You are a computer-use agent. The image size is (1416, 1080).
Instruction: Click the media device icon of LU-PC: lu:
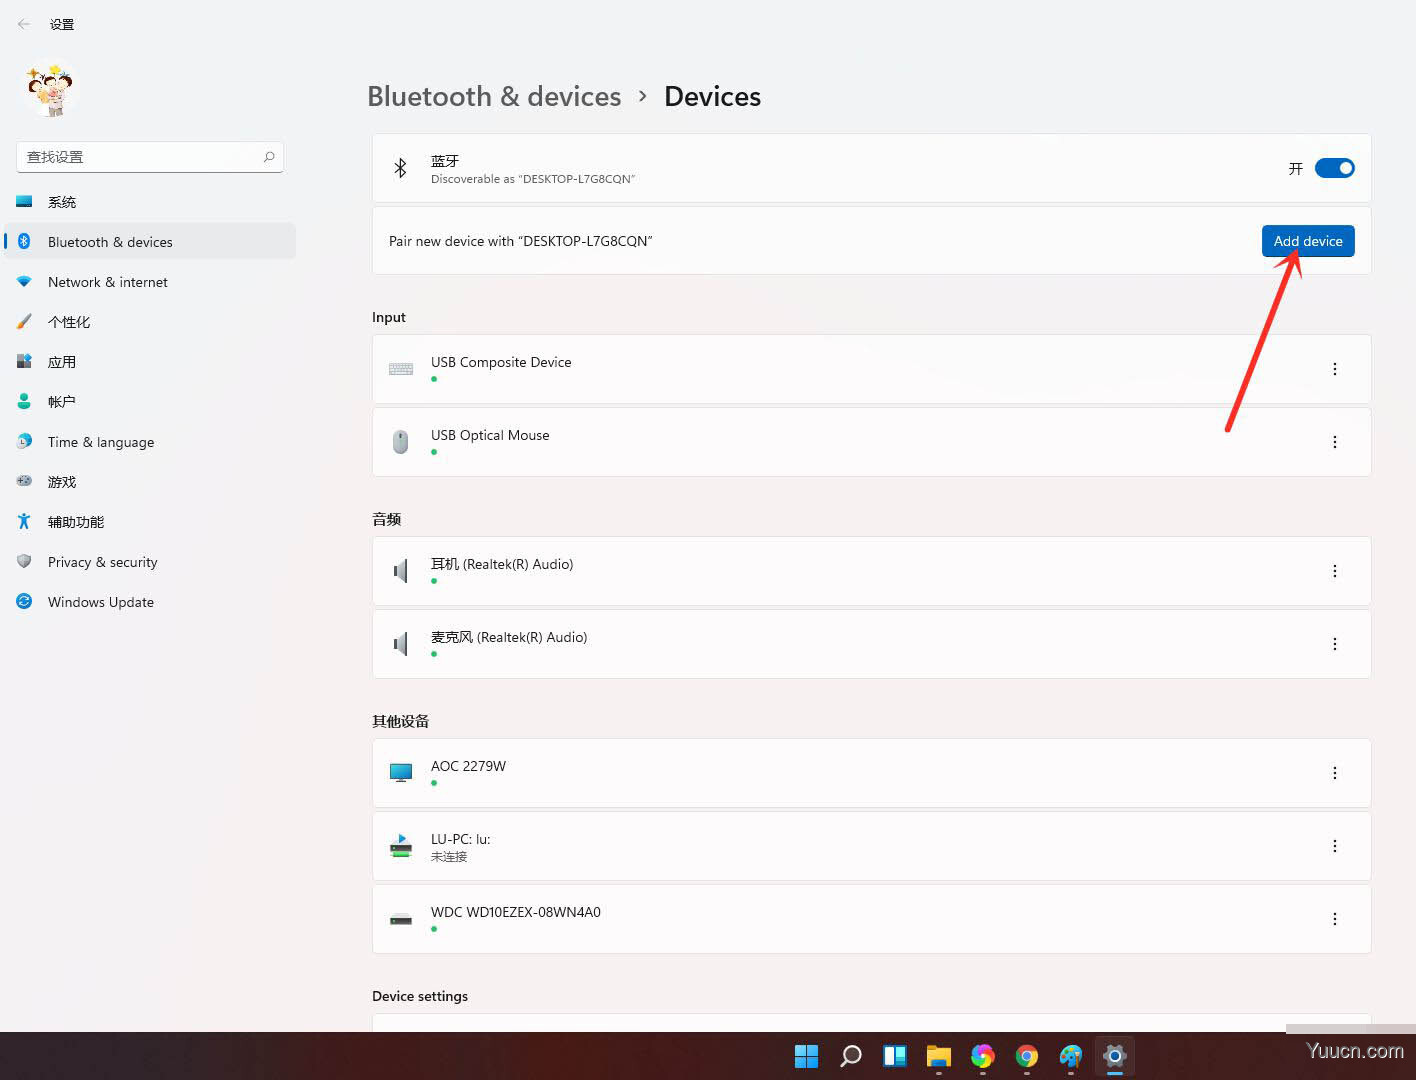pos(401,846)
